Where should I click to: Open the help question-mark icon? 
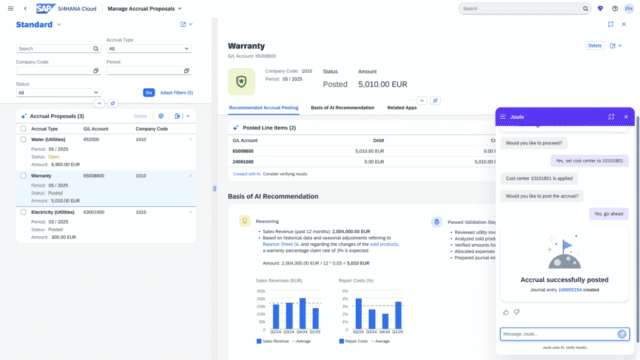click(615, 9)
